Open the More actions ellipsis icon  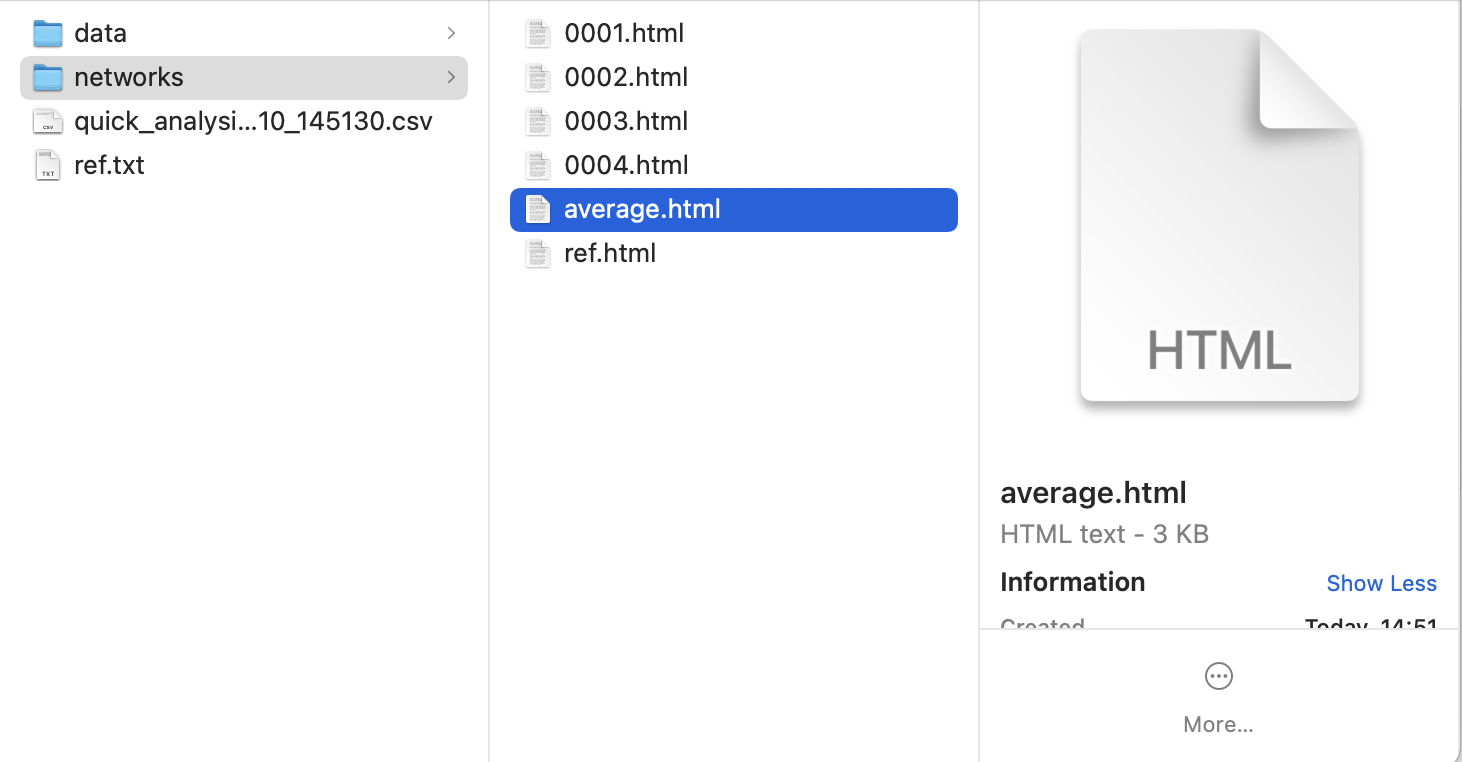pos(1218,677)
